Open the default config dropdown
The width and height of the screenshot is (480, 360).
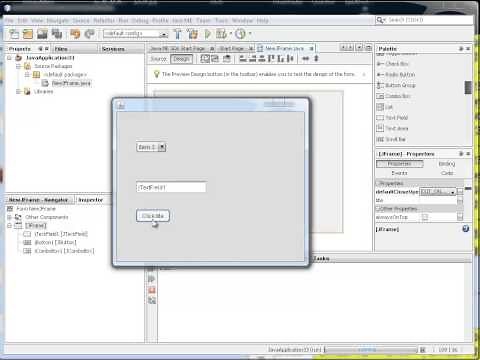[x=135, y=34]
